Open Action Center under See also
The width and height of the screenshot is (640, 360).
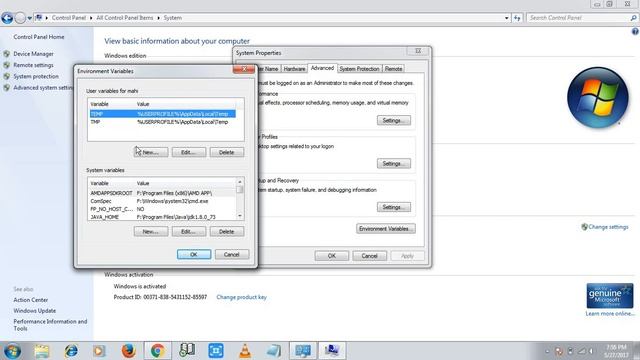tap(31, 300)
